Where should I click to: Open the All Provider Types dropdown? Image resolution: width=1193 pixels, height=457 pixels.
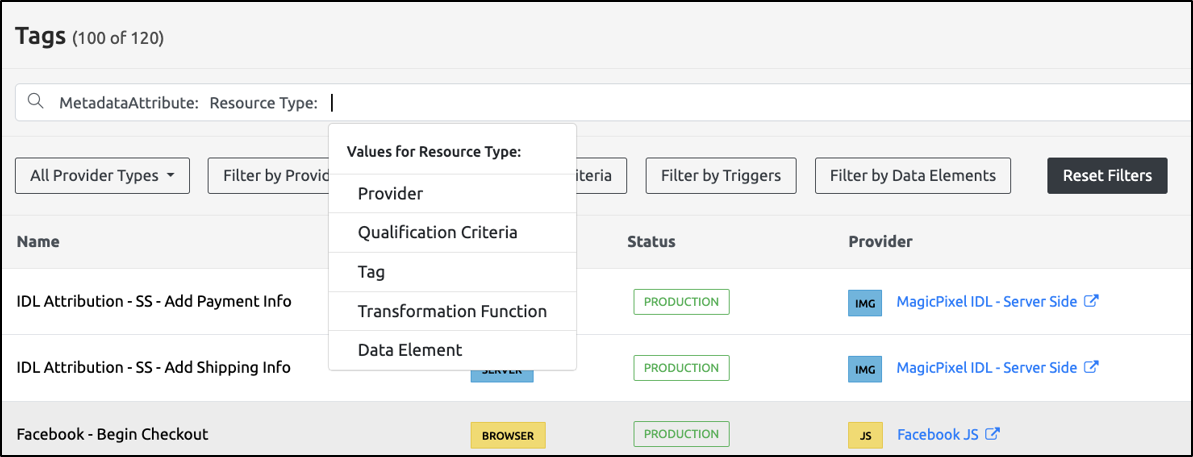[102, 175]
